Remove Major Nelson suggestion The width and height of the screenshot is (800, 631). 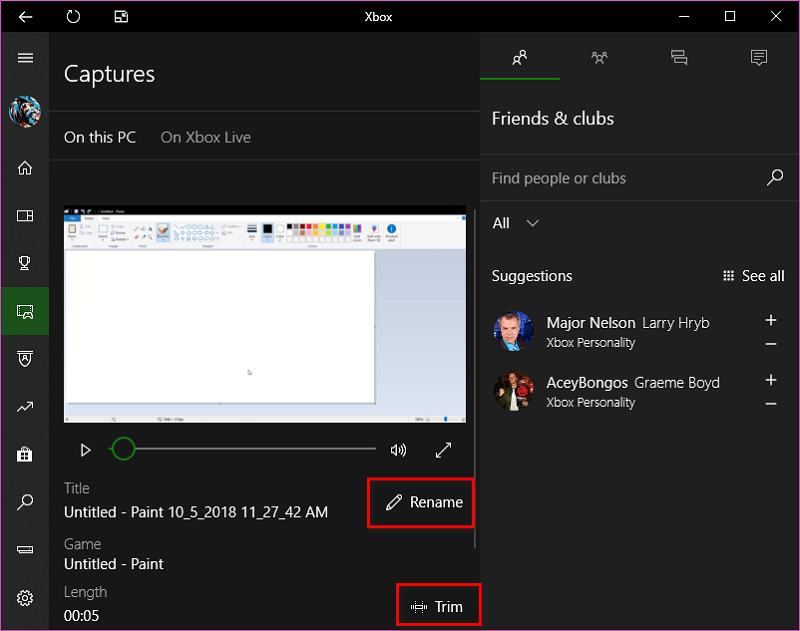point(771,344)
